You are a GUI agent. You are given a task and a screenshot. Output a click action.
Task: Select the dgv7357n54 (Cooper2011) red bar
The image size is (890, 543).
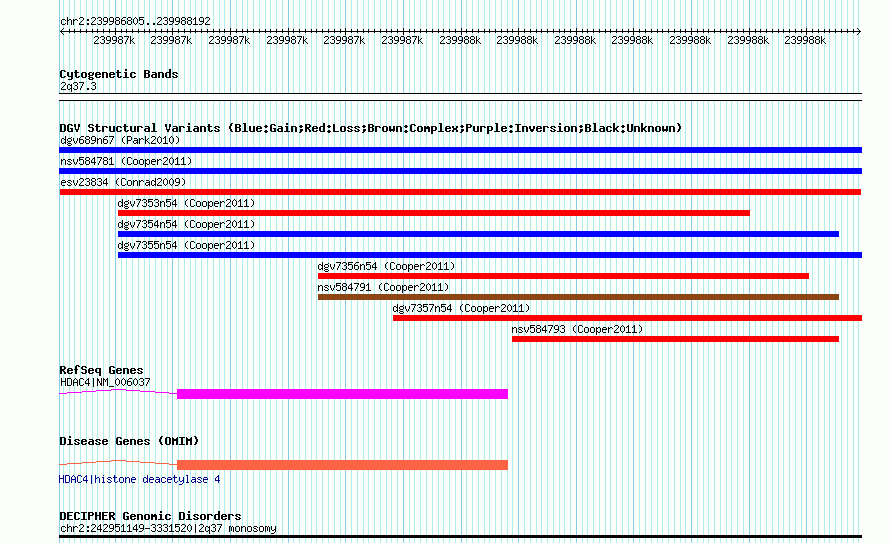coord(627,318)
